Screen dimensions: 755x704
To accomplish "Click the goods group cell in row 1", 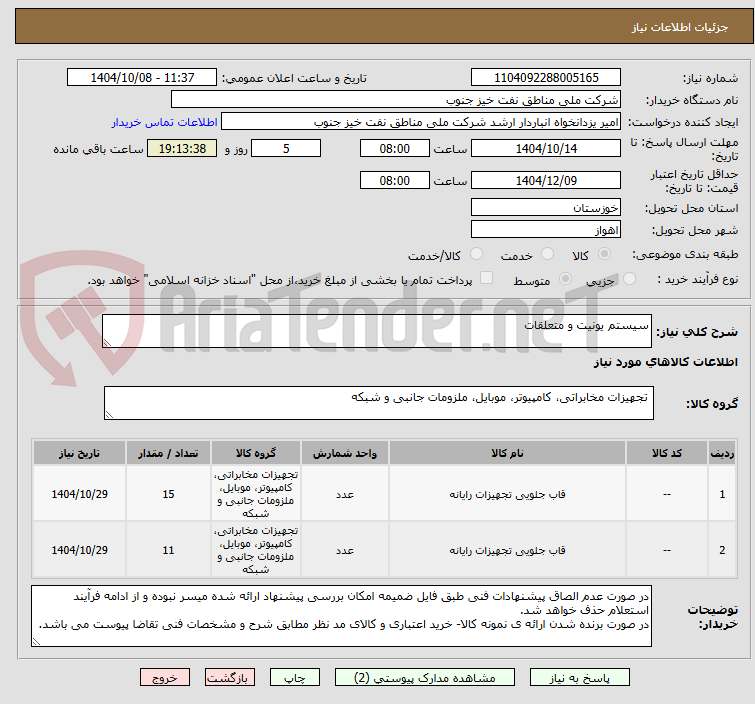I will (x=256, y=494).
